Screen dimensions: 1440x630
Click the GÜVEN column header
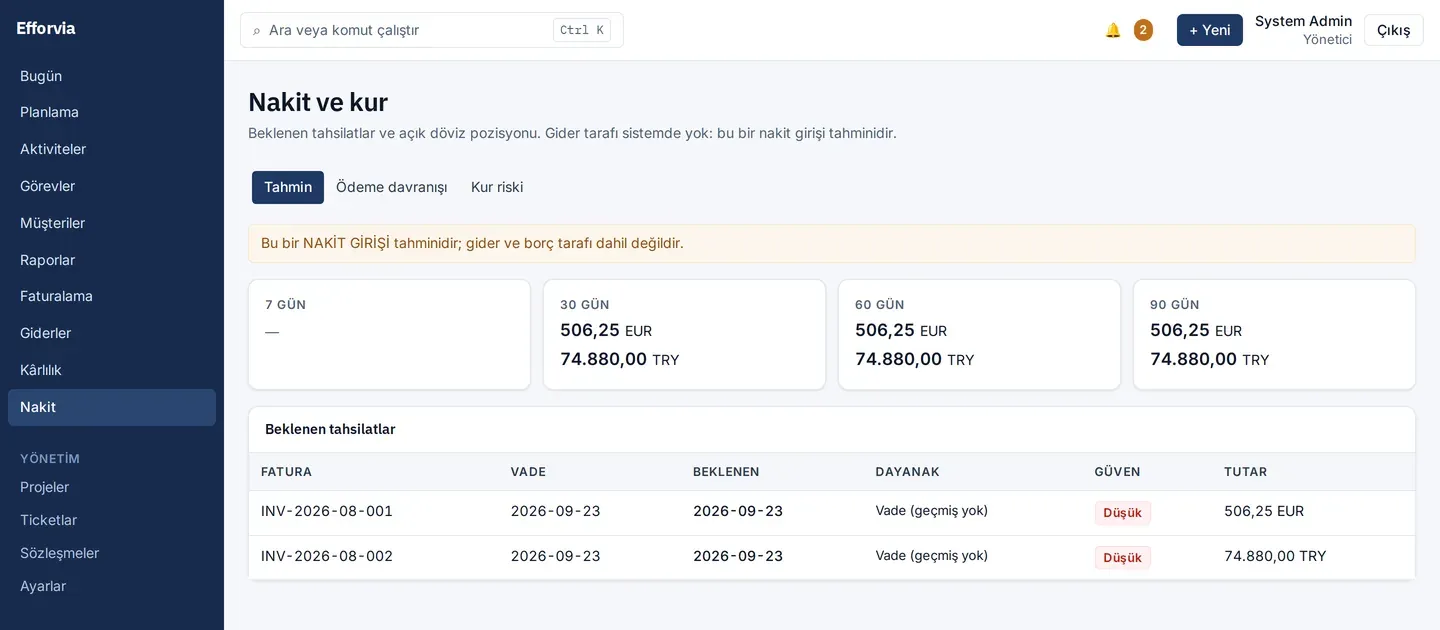(x=1118, y=472)
